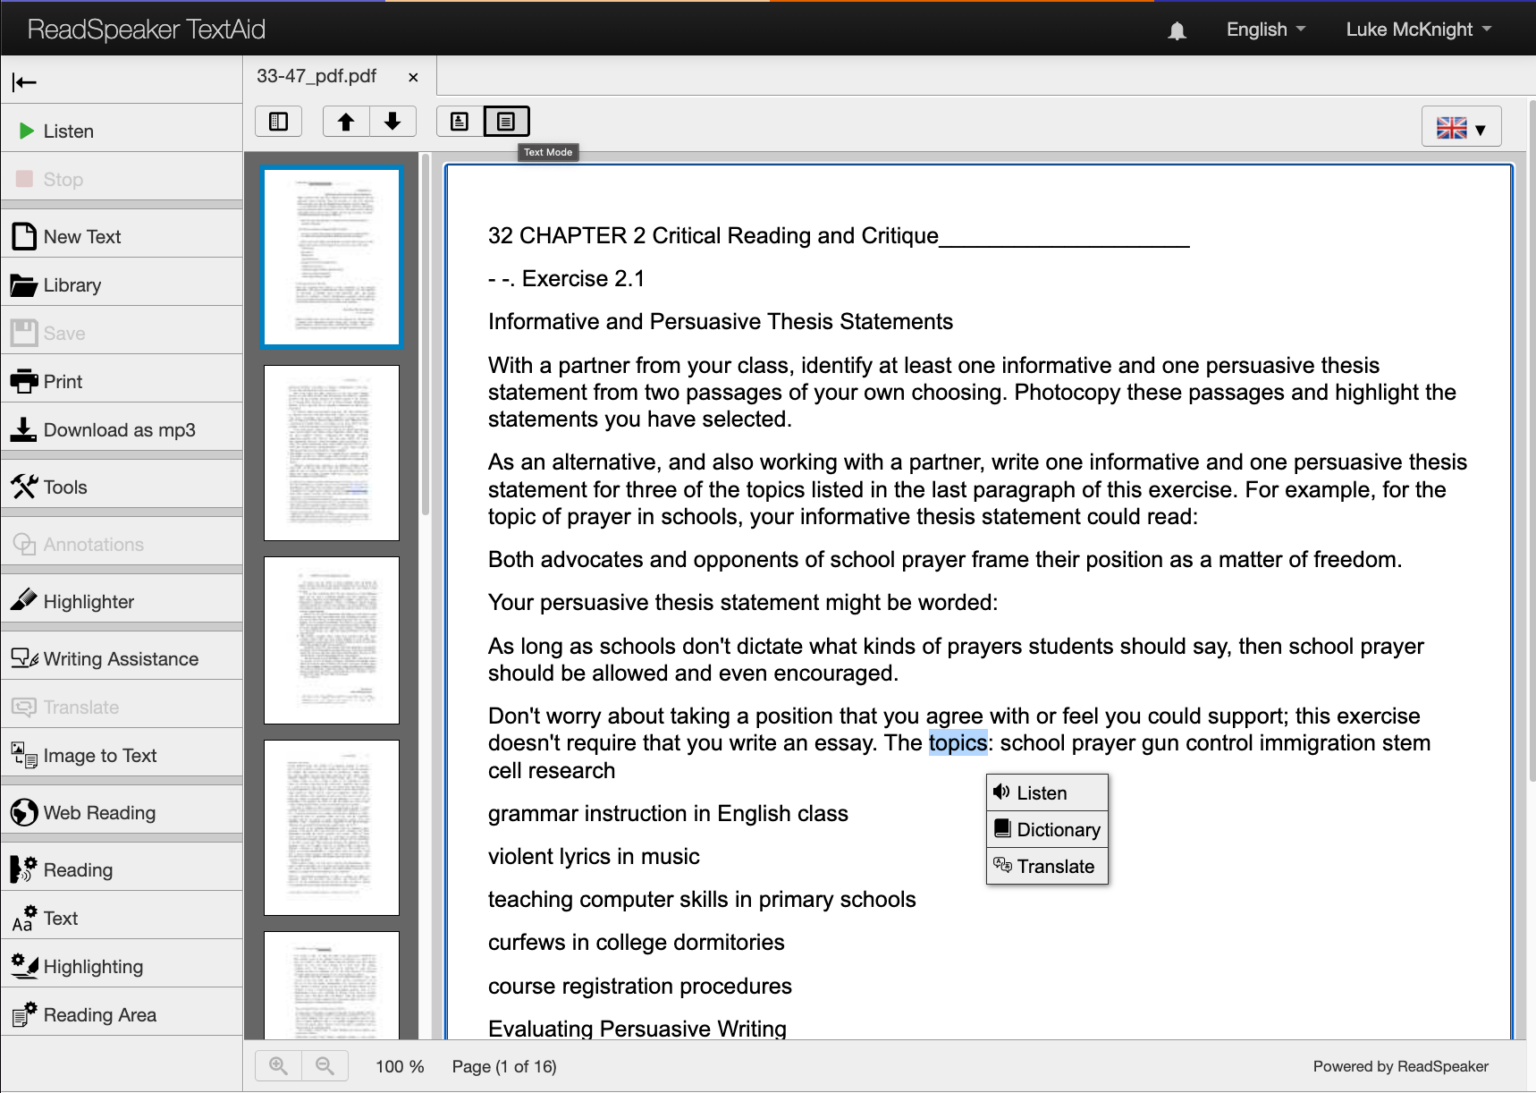Select the Highlighter tool
Viewport: 1536px width, 1093px height.
88,601
